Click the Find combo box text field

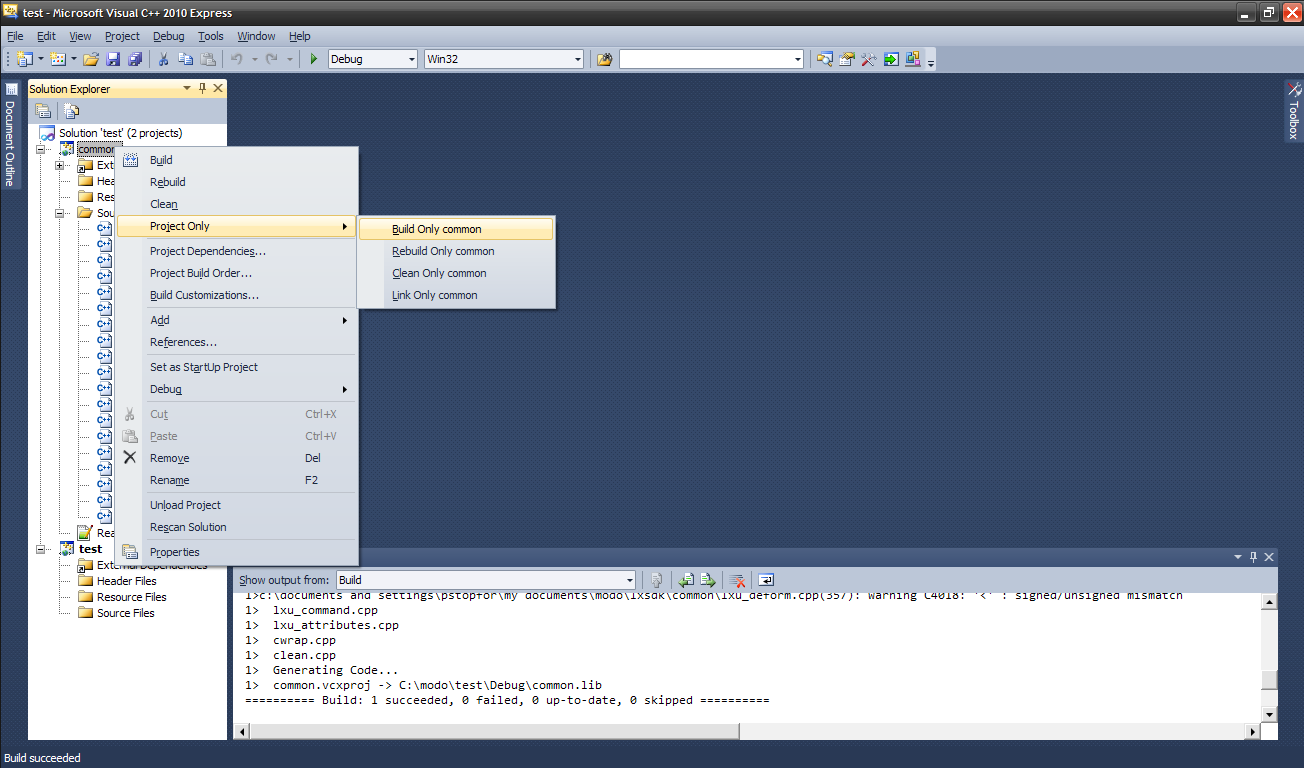pos(705,59)
